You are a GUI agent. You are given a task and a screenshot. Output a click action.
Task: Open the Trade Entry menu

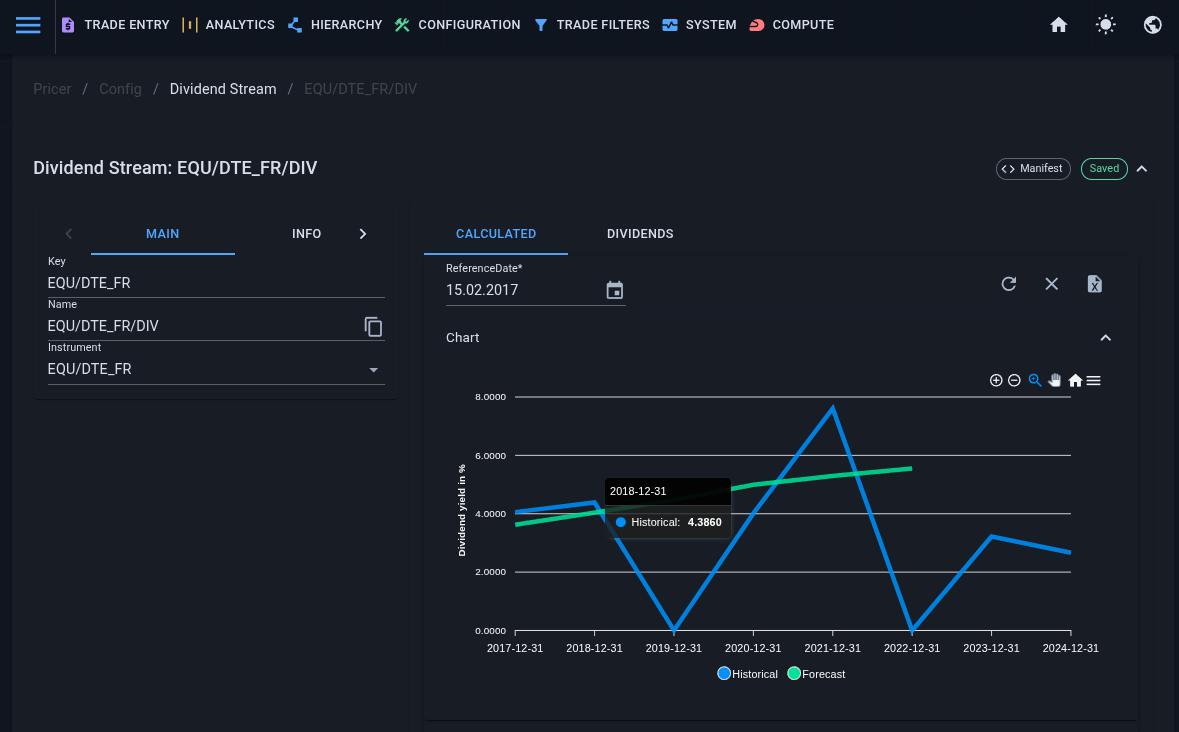tap(127, 25)
